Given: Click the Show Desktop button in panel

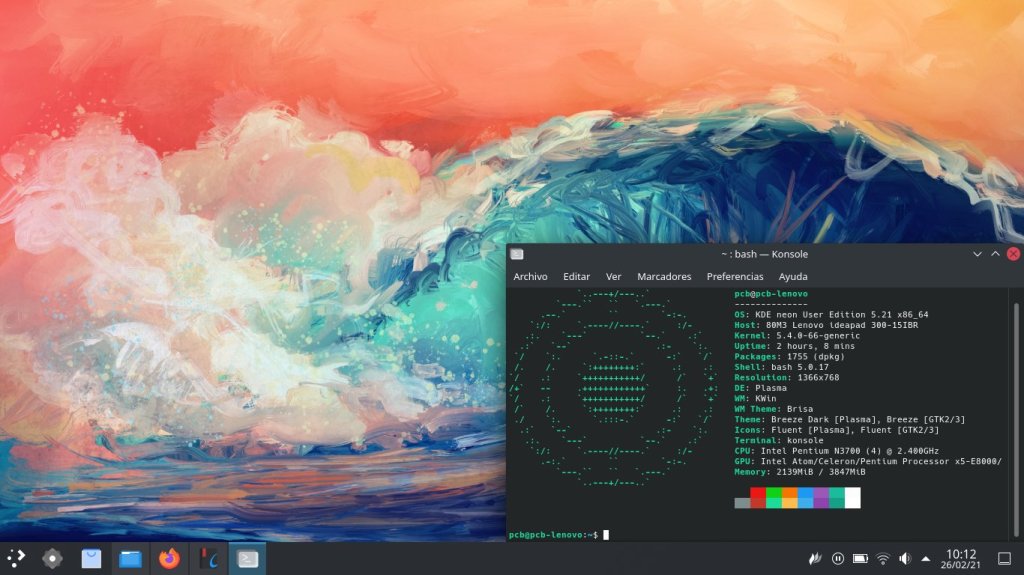Looking at the screenshot, I should [x=1004, y=558].
